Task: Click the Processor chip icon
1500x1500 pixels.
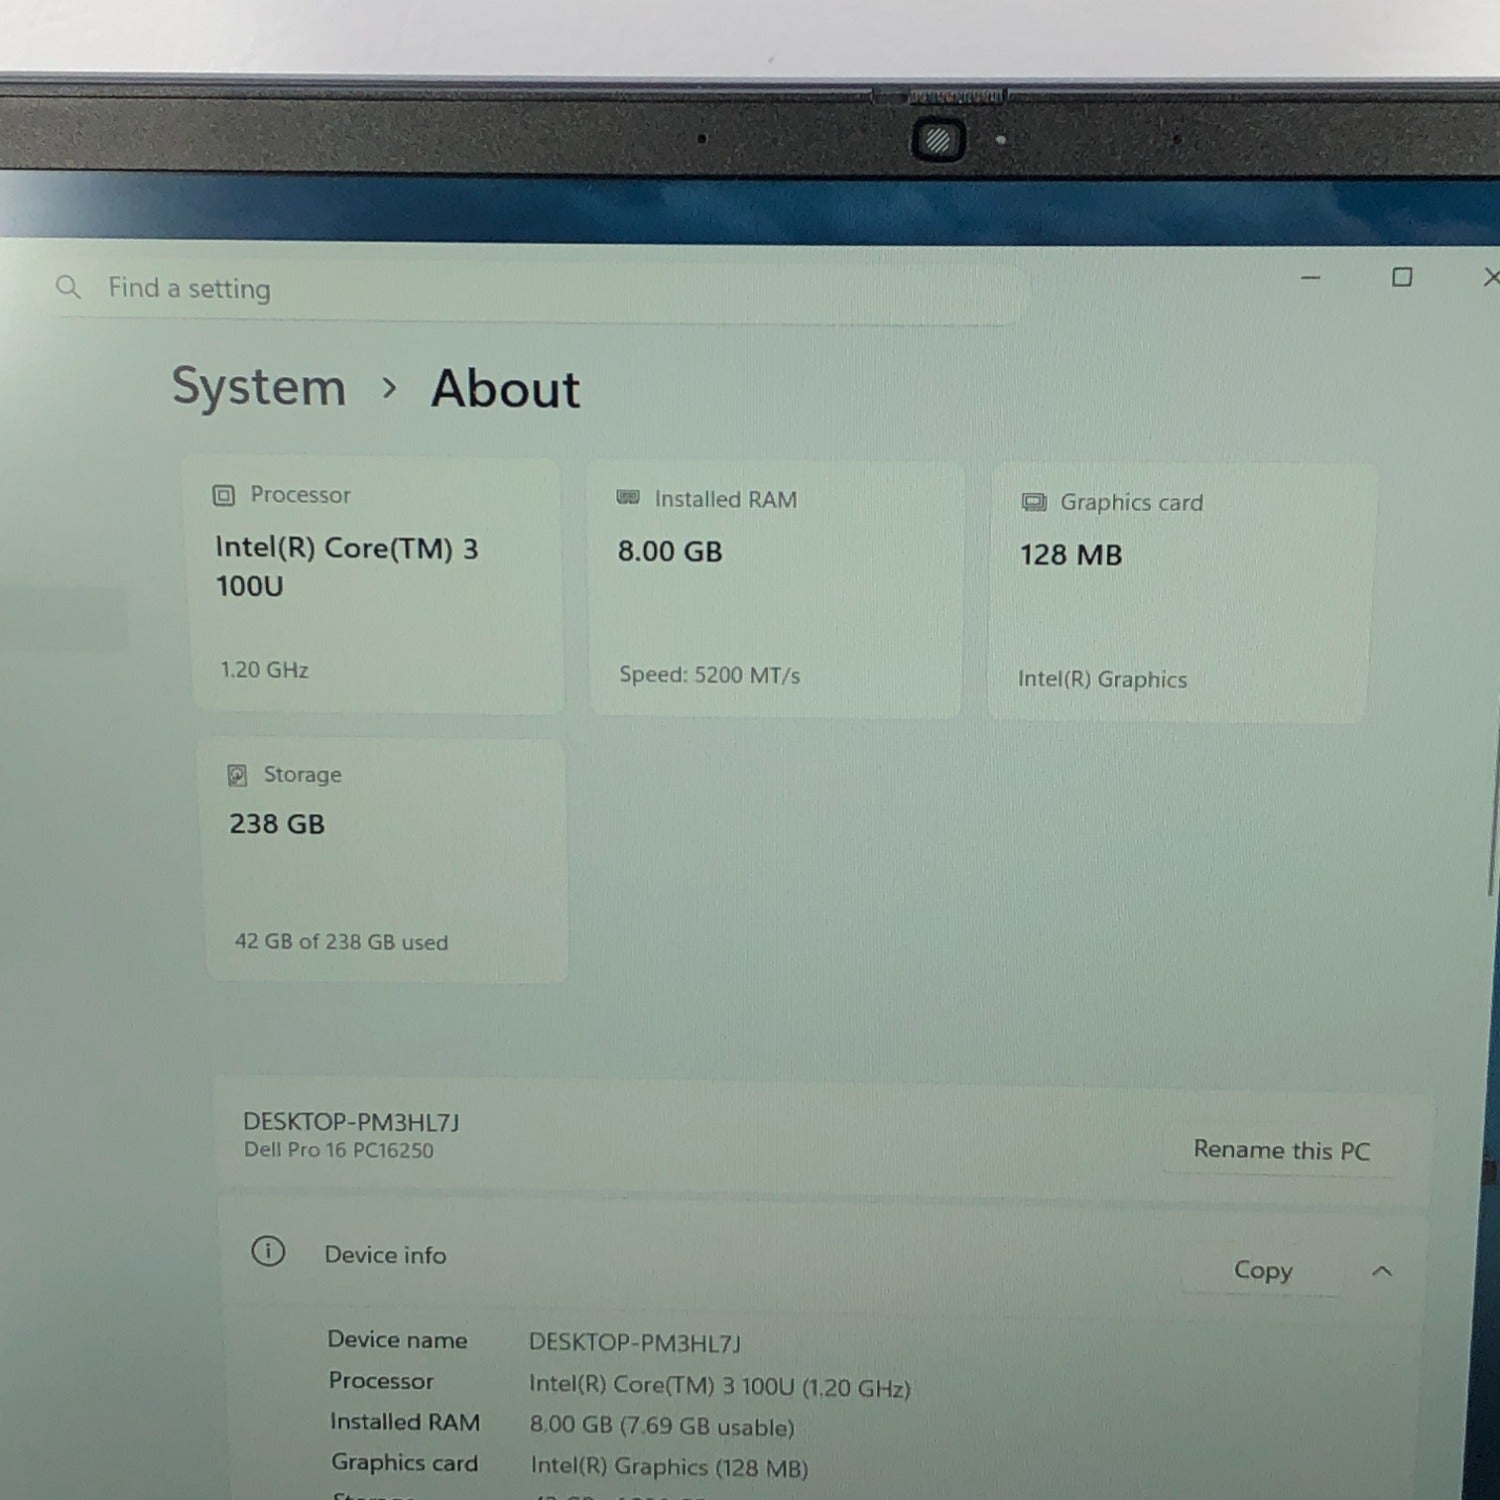Action: coord(224,495)
